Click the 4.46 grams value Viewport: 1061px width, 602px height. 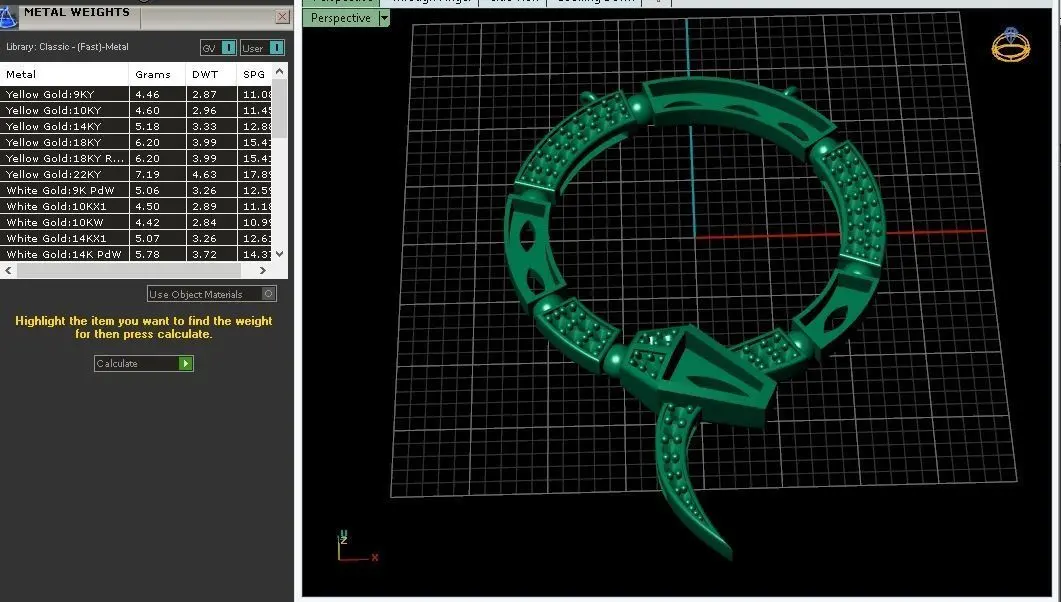point(148,95)
